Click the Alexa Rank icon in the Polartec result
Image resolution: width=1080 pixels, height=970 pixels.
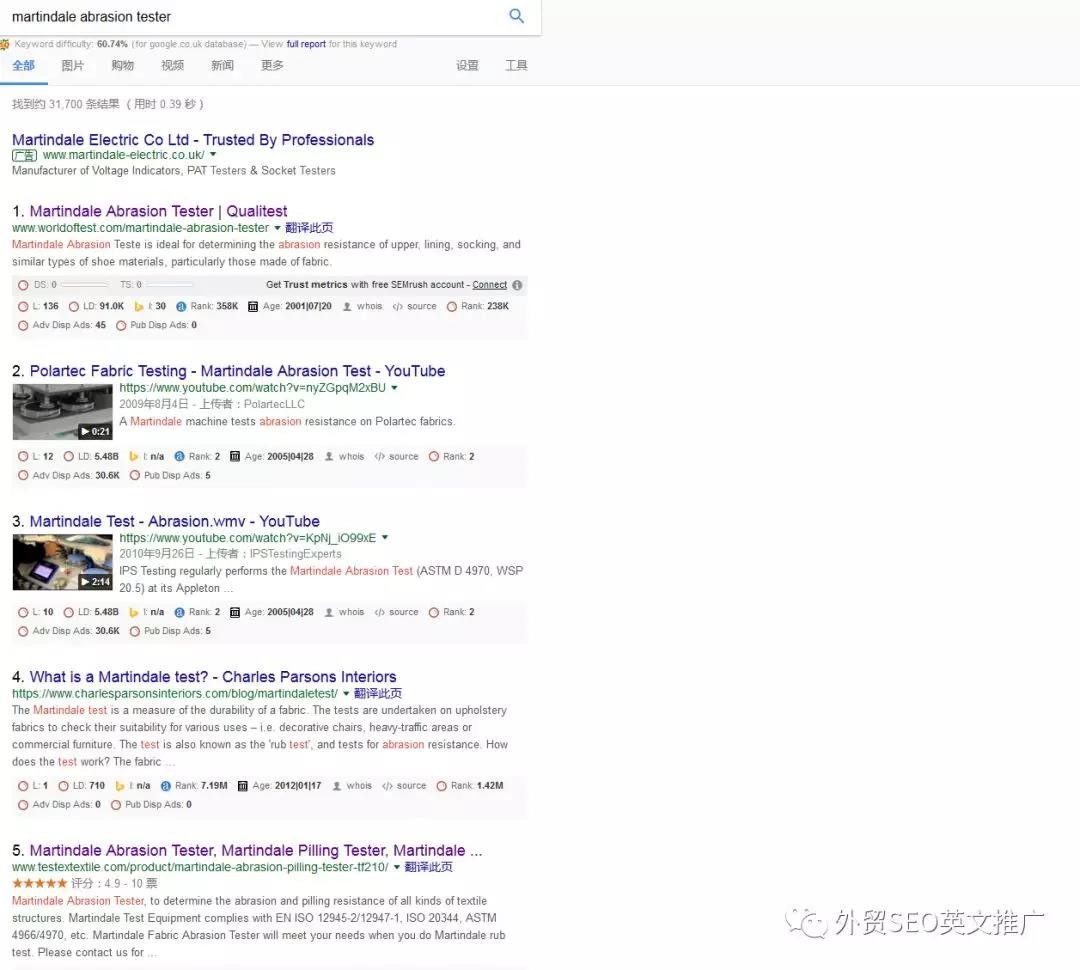[180, 457]
